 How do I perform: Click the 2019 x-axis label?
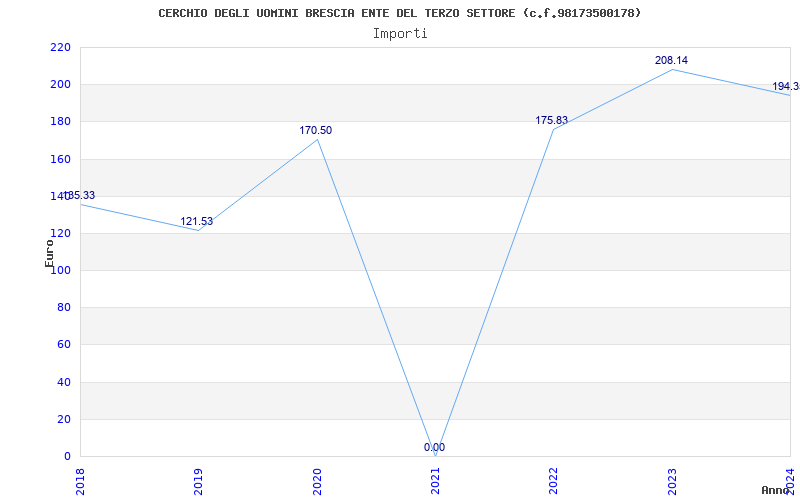(x=198, y=481)
